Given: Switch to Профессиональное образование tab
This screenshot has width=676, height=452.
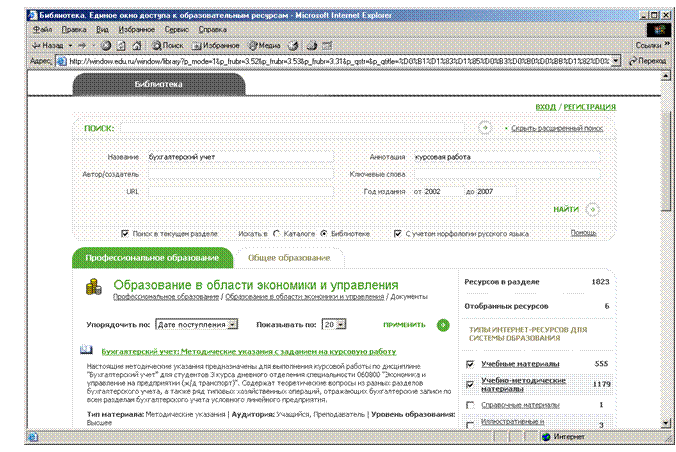Looking at the screenshot, I should [152, 258].
